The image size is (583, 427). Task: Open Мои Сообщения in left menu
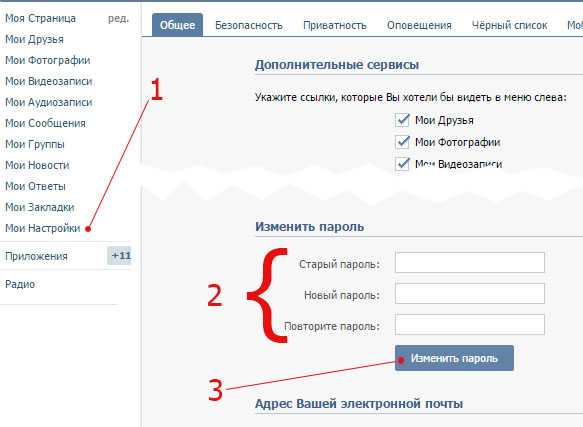click(45, 123)
